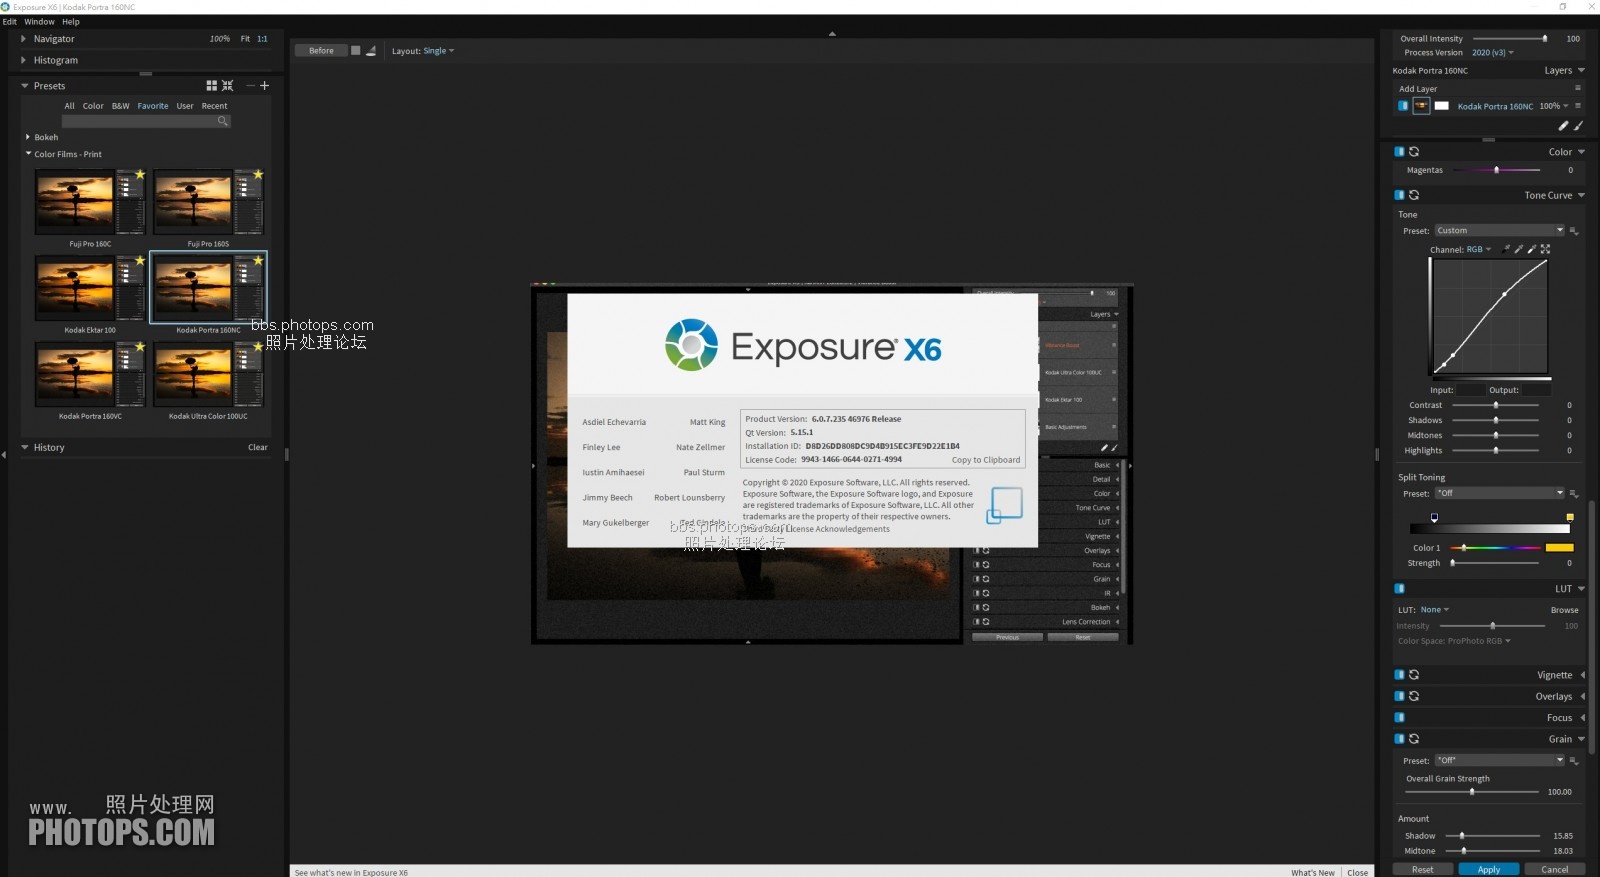Browse for a LUT file
Image resolution: width=1600 pixels, height=877 pixels.
(1565, 610)
